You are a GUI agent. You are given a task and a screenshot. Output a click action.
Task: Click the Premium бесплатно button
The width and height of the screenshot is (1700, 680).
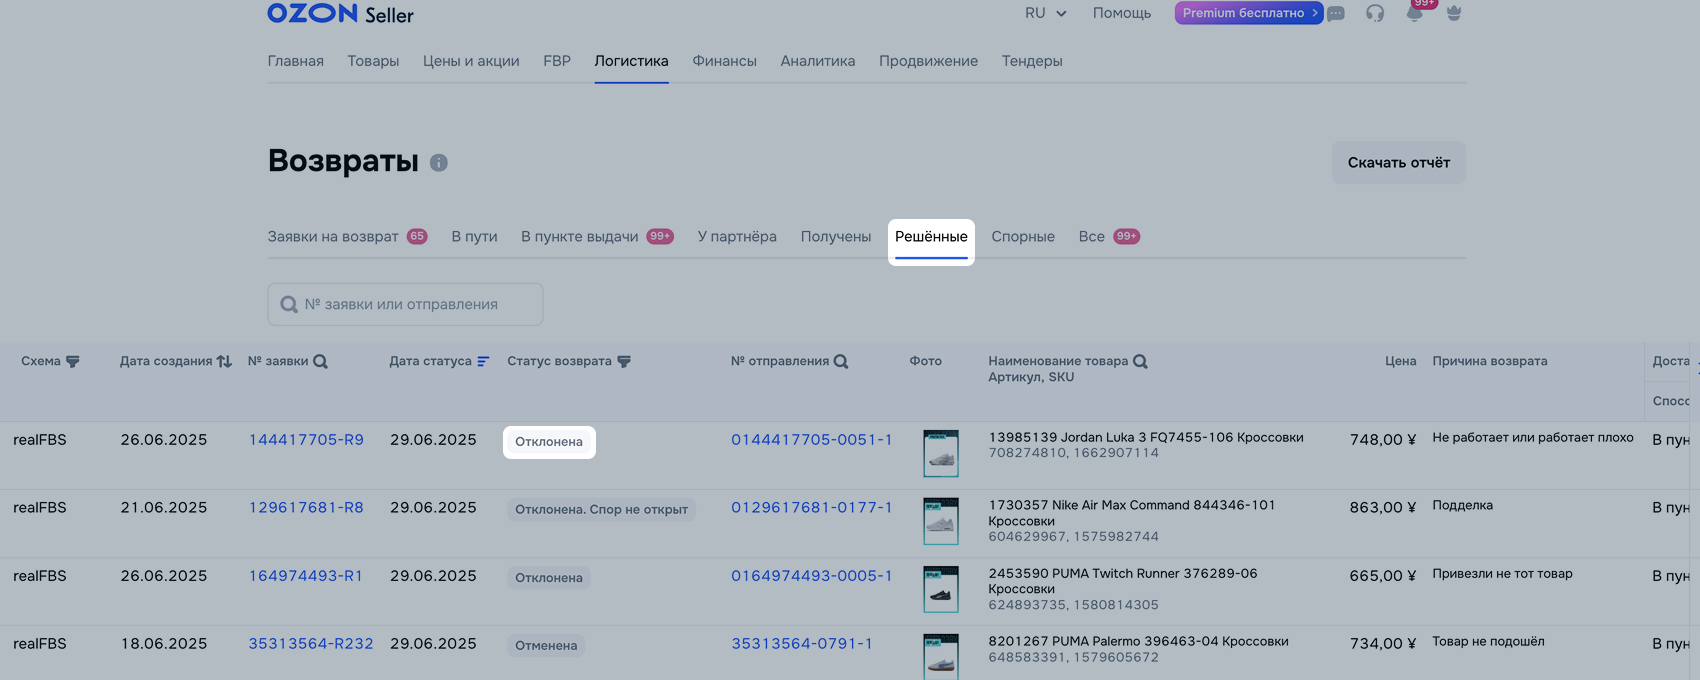click(1249, 13)
